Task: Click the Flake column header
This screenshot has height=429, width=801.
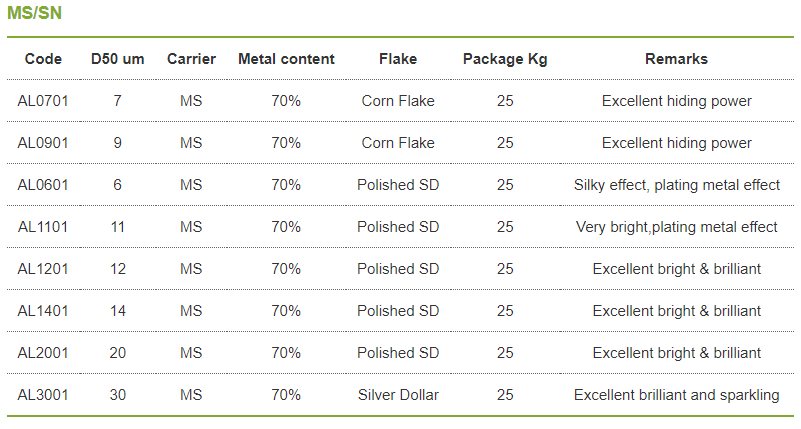Action: click(398, 59)
